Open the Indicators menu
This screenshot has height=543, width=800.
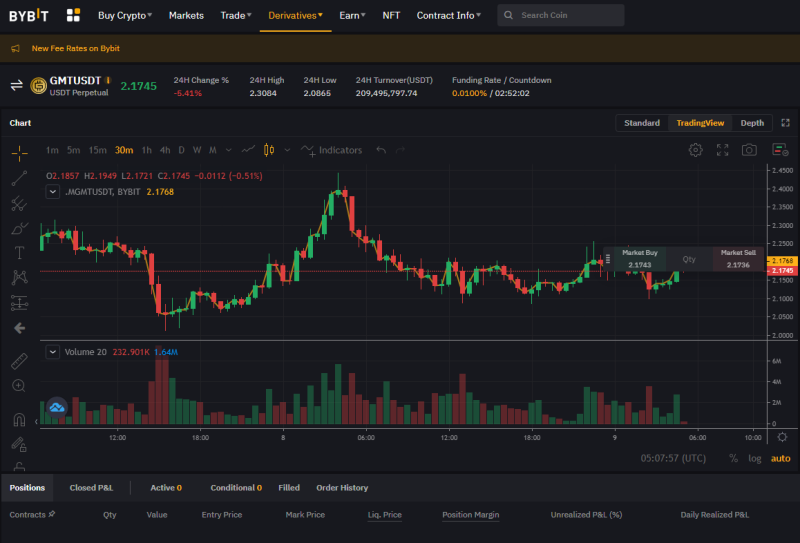332,150
